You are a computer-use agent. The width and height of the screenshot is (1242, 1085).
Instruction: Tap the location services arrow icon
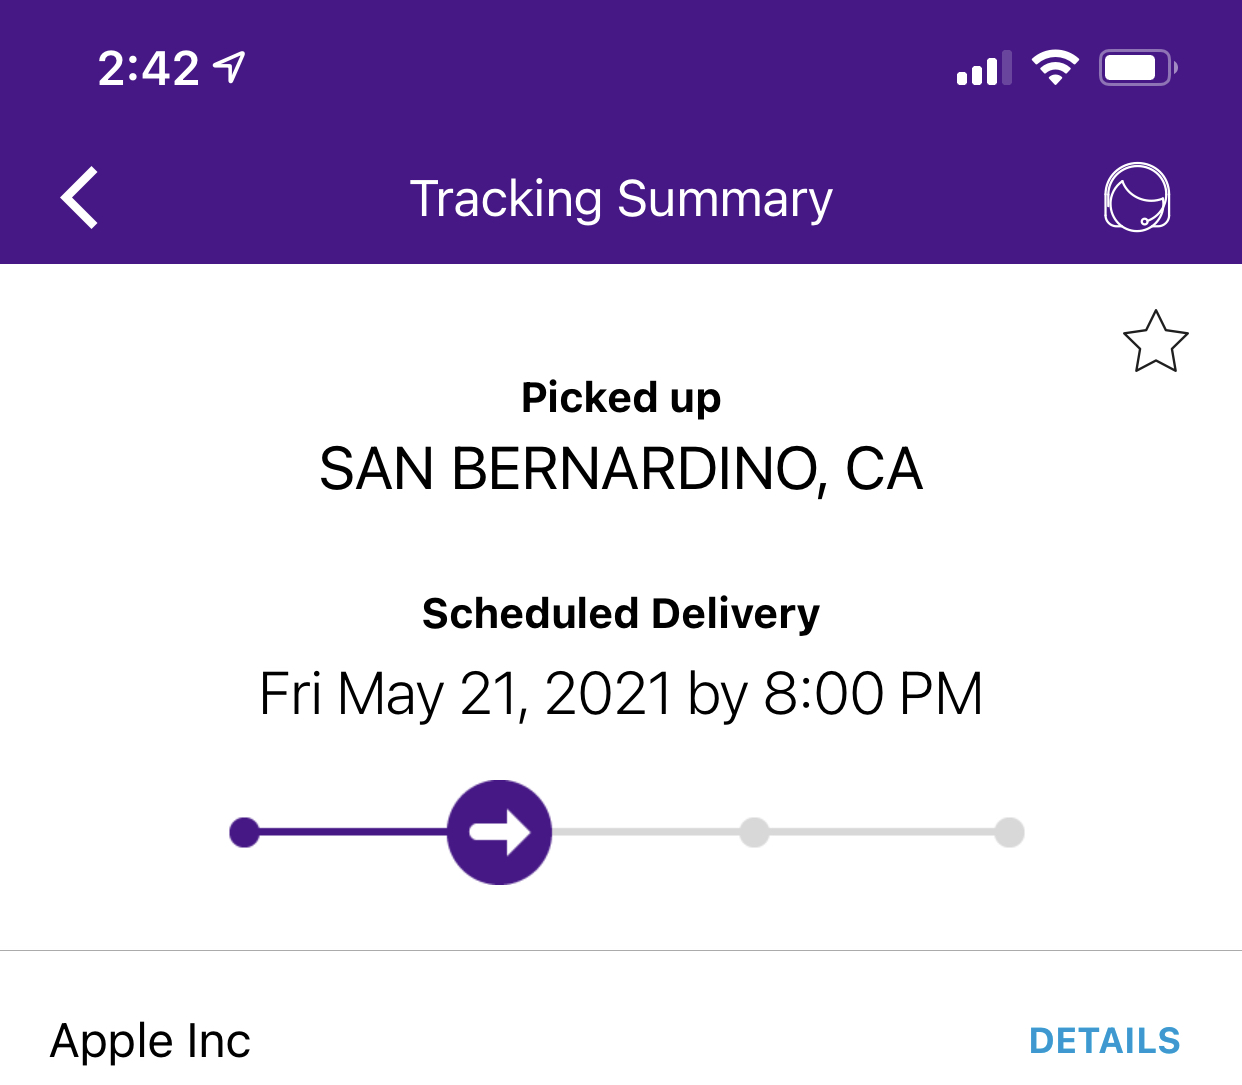(231, 67)
